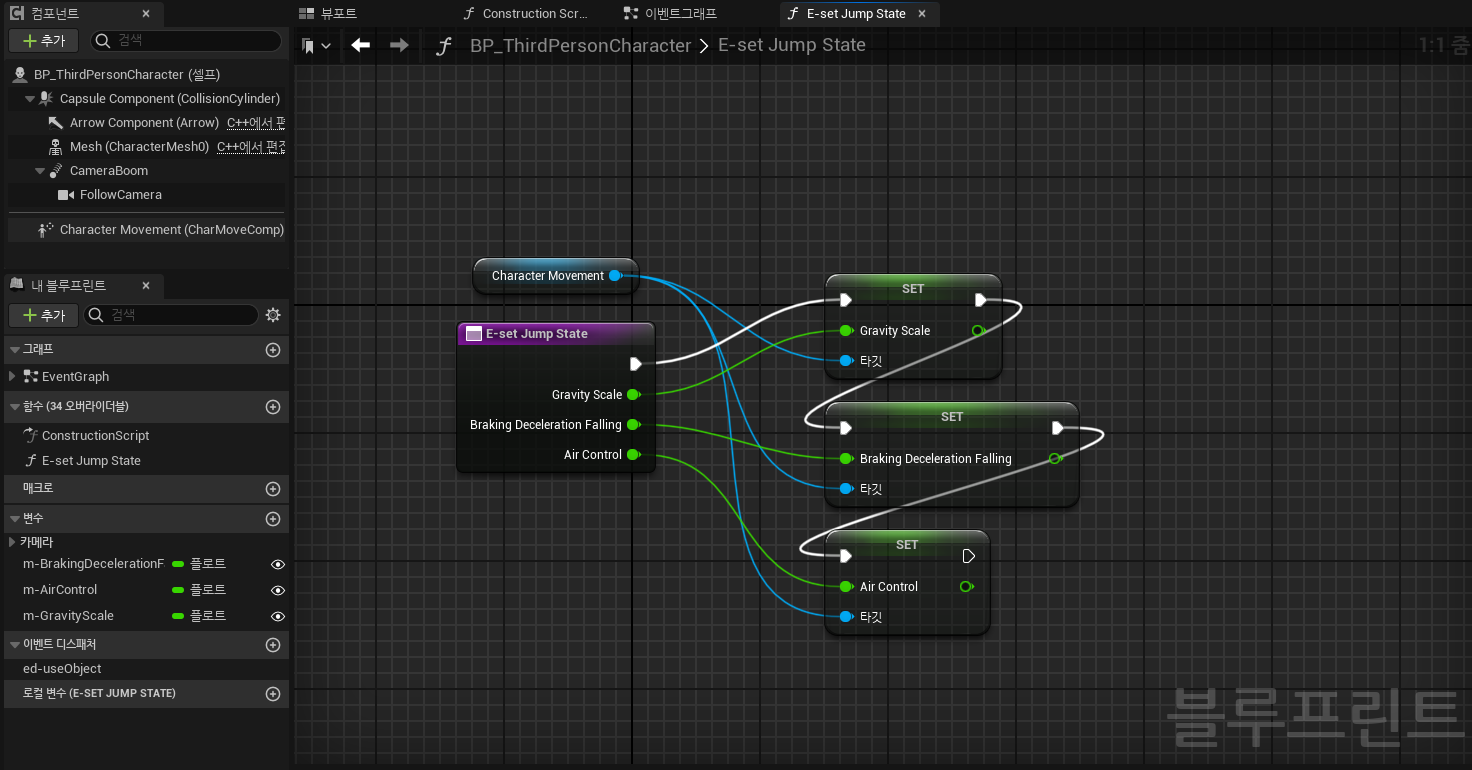Open the bookmark dropdown arrow
Image resolution: width=1472 pixels, height=770 pixels.
(x=326, y=46)
